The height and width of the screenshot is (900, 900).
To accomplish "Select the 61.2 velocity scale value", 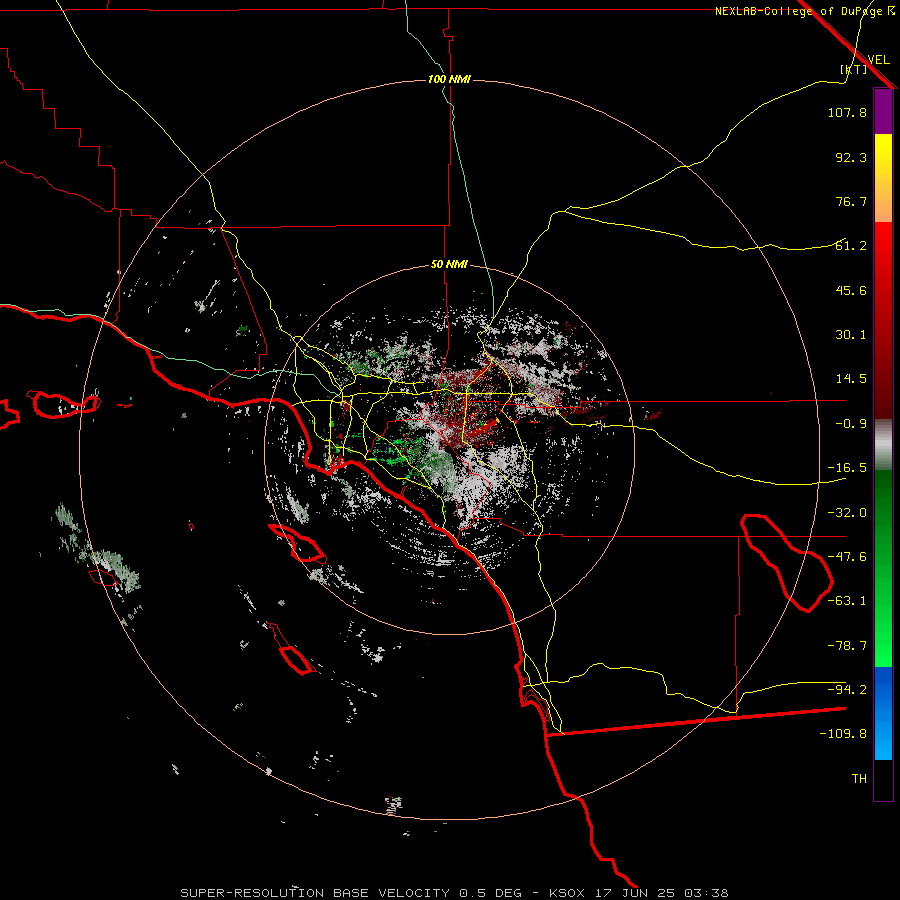I will [851, 246].
